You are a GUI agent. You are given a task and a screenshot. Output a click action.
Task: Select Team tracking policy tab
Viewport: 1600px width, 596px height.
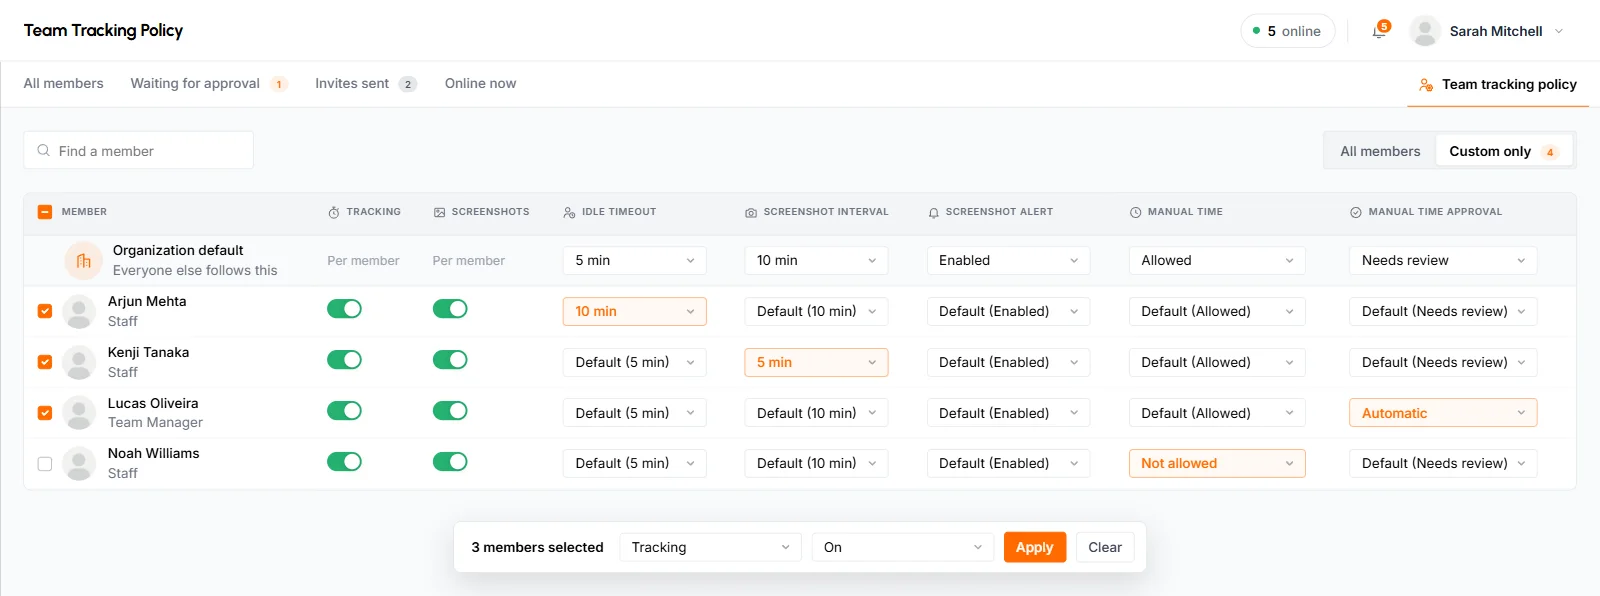(1498, 85)
